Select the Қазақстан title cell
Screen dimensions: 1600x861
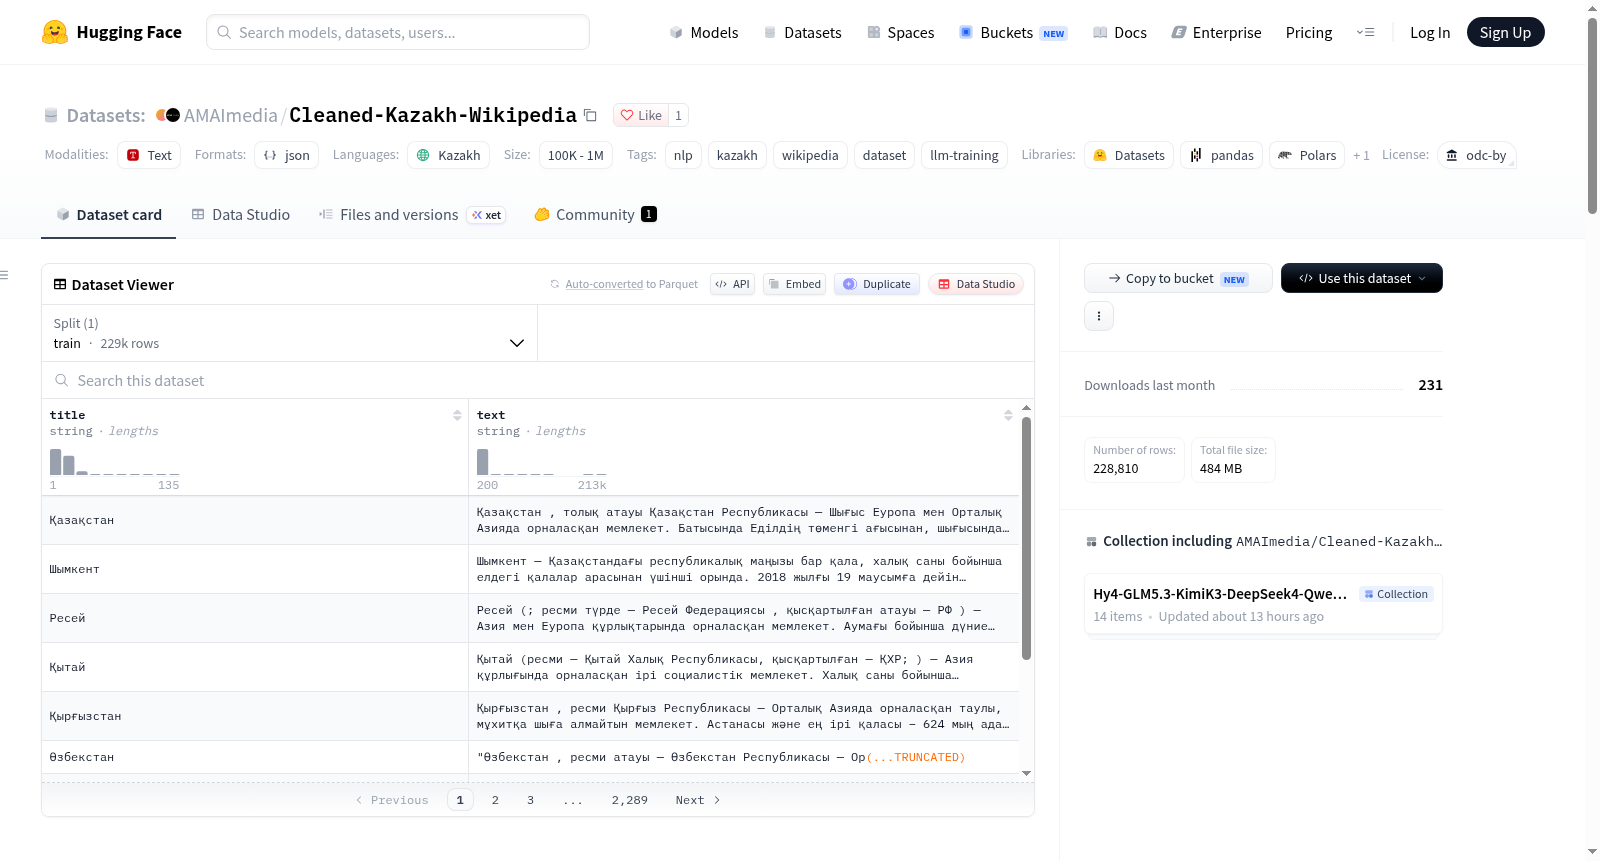(255, 521)
